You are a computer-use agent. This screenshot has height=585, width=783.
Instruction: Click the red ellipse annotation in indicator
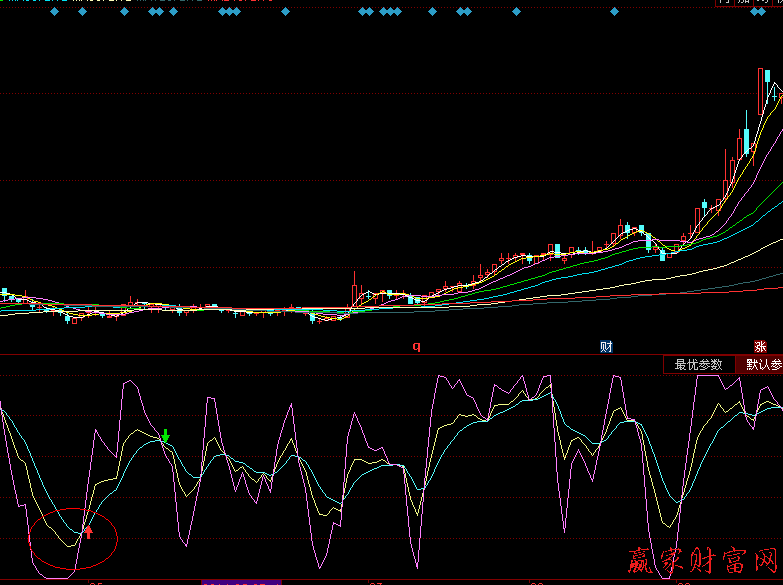point(73,540)
